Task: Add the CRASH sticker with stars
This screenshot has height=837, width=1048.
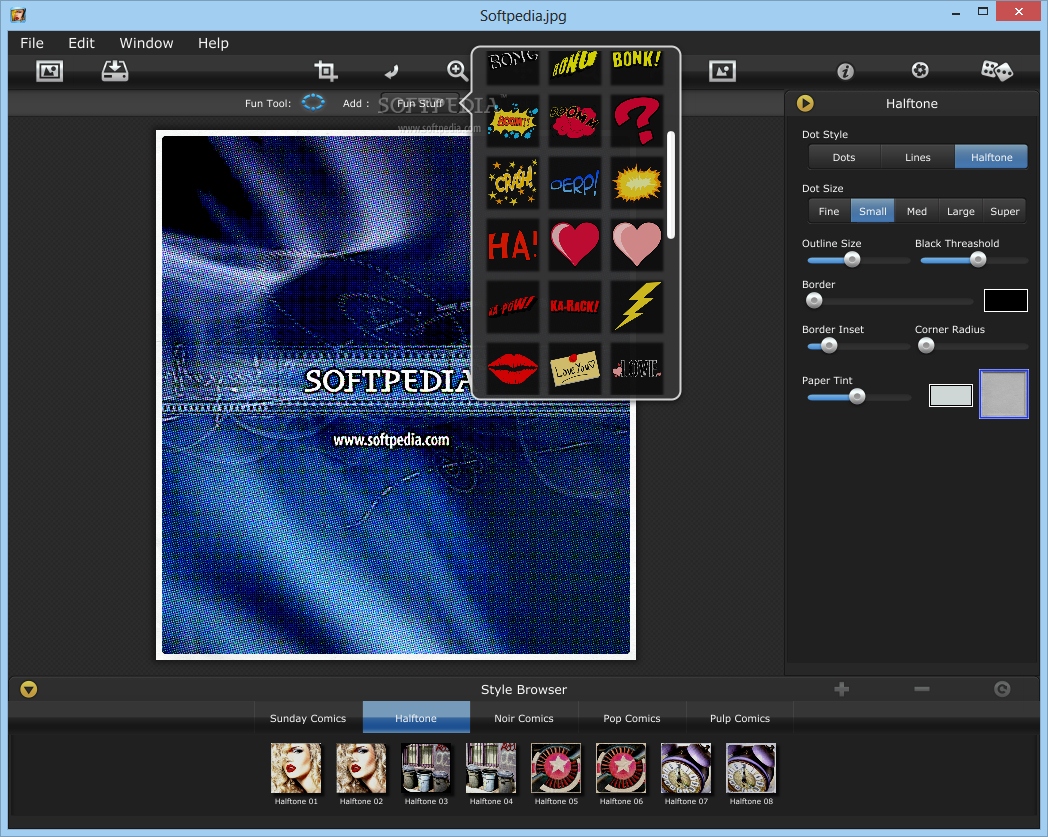Action: pyautogui.click(x=513, y=183)
